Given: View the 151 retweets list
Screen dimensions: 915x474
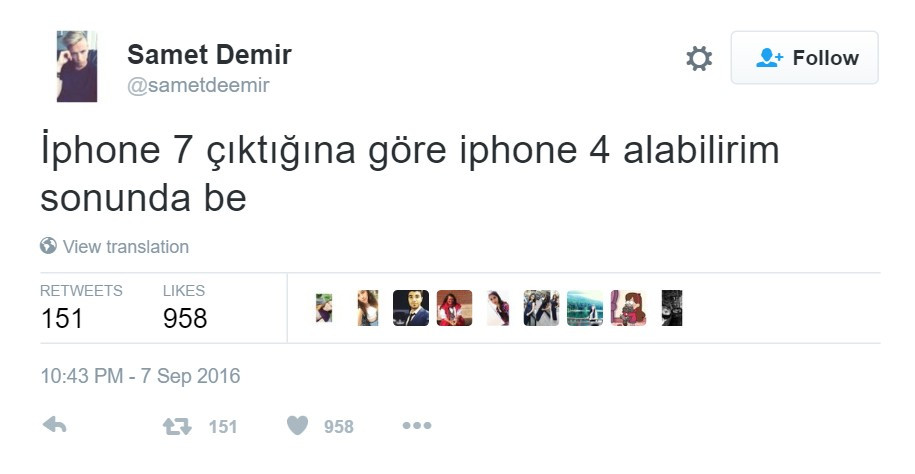Looking at the screenshot, I should pos(81,308).
